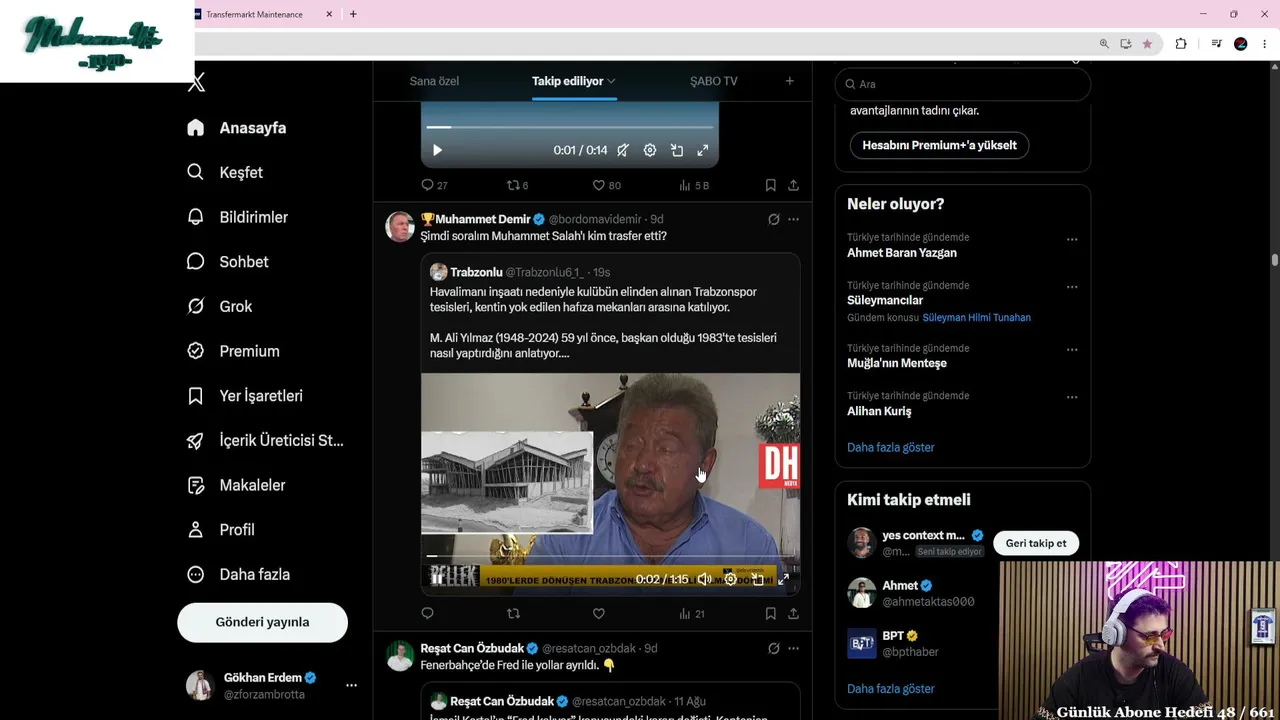Screen dimensions: 1280x720
Task: Reply to the post with 27 replies
Action: 434,185
